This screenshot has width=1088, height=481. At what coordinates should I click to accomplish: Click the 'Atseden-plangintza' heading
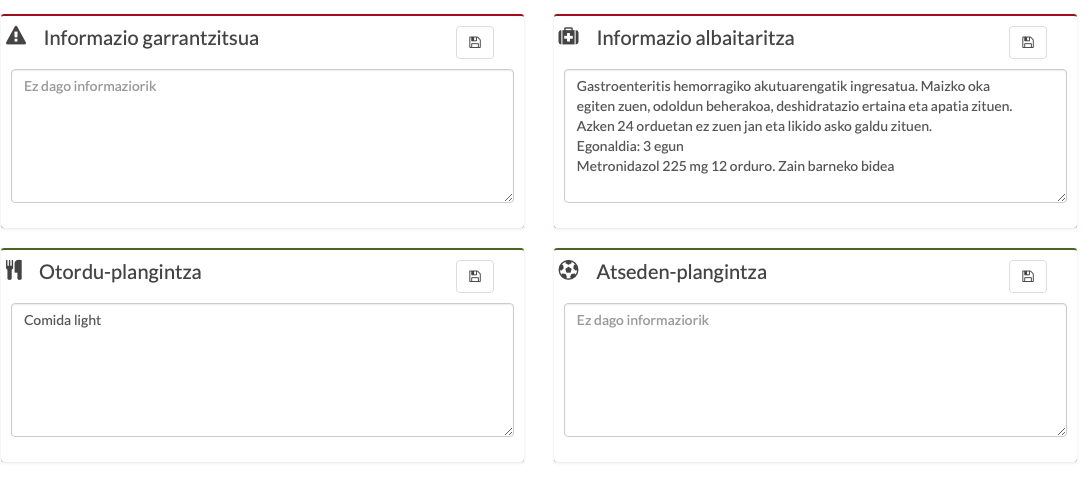(x=681, y=272)
